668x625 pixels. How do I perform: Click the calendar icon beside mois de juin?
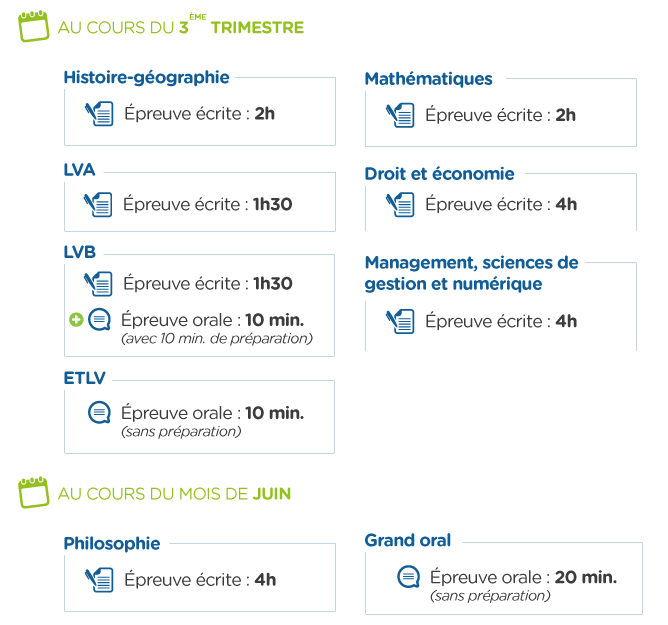pos(34,493)
